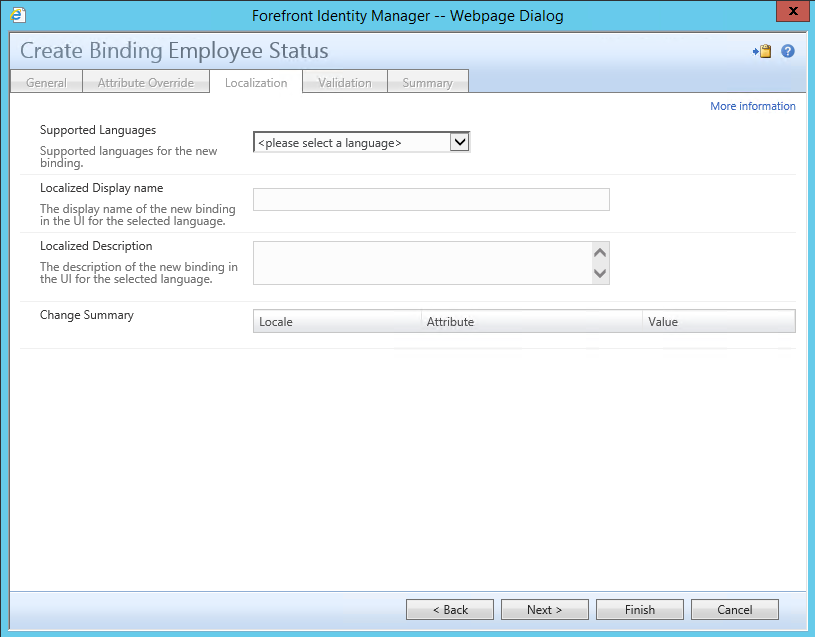
Task: Go to the Validation tab
Action: pyautogui.click(x=345, y=83)
